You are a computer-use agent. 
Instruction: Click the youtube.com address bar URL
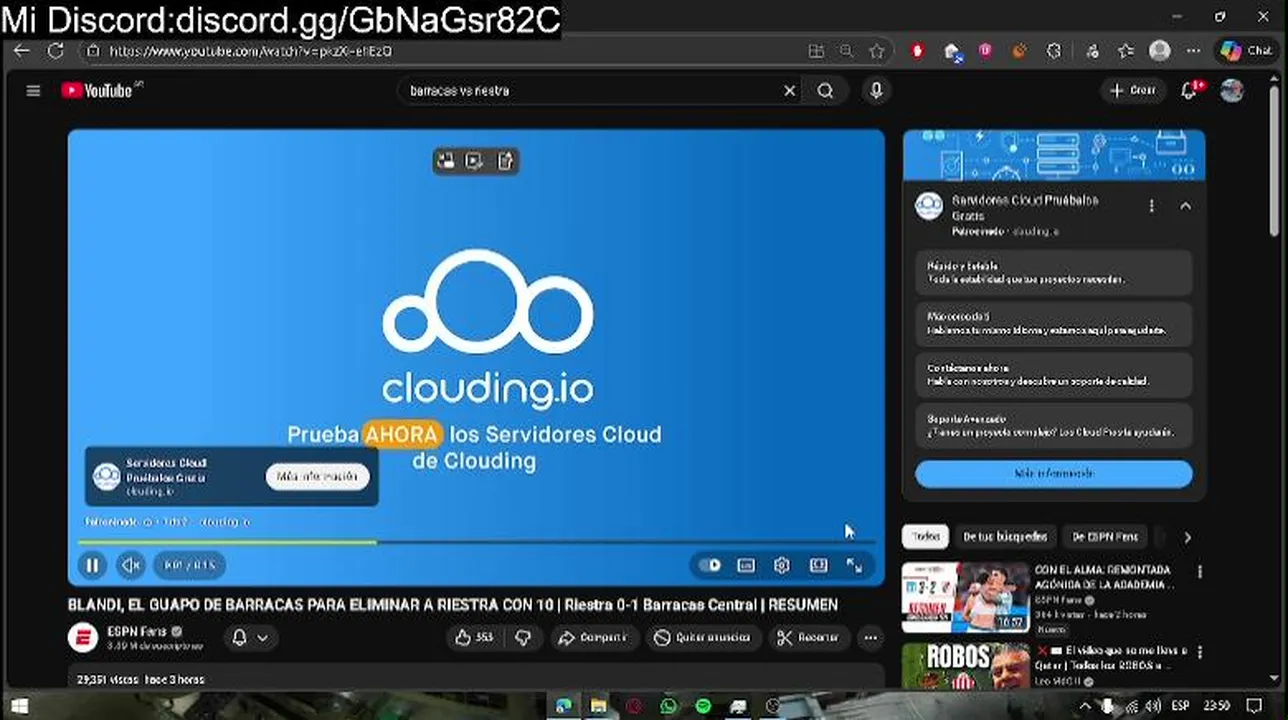250,51
